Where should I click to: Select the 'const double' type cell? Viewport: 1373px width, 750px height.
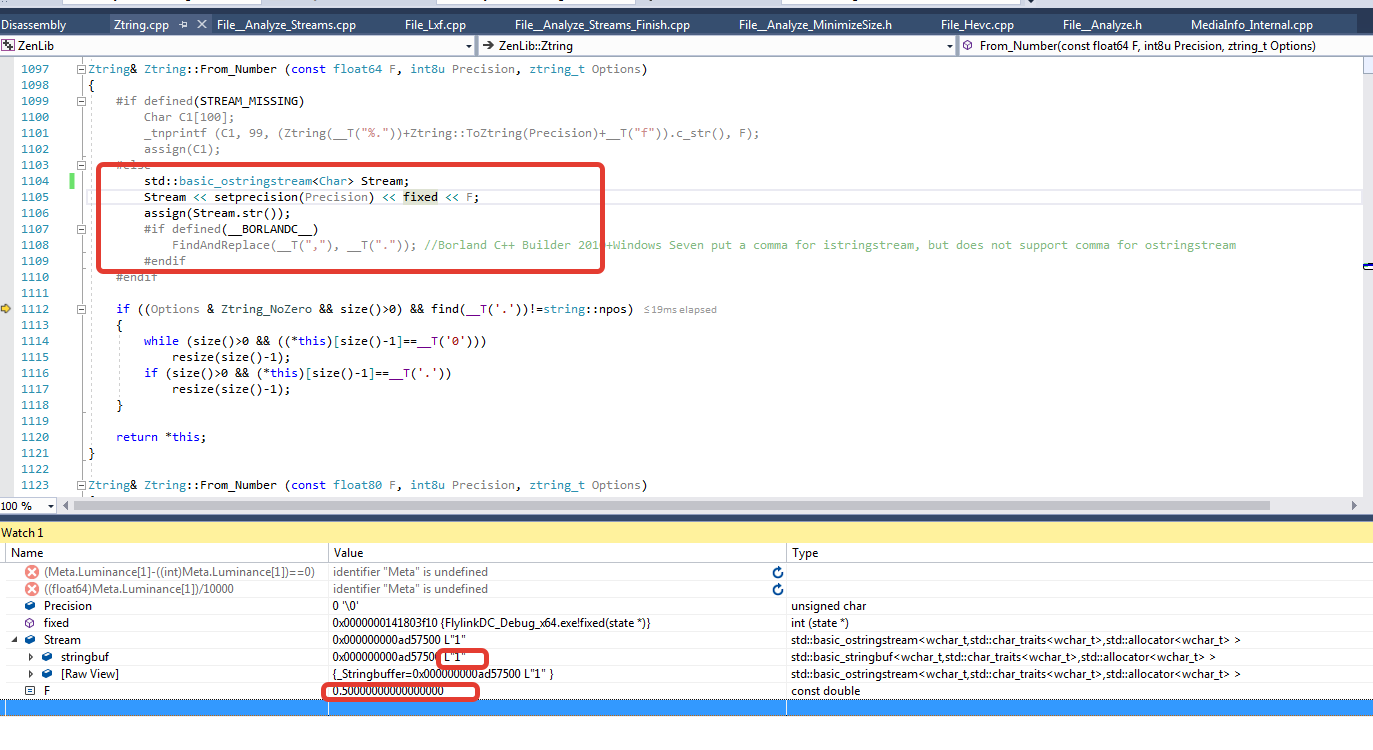[x=825, y=691]
